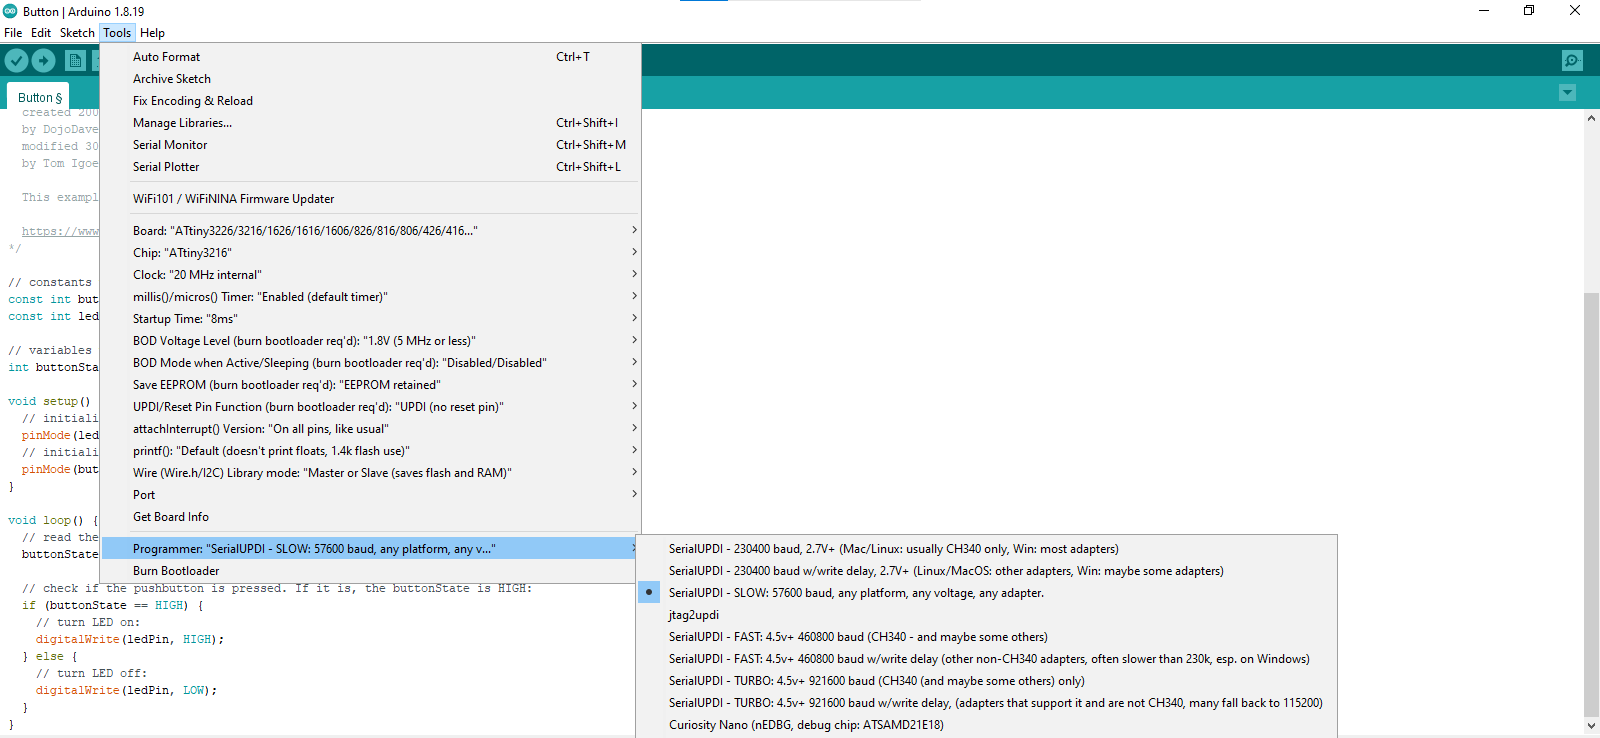
Task: Click the 'digitalWrite(ledPin, LOW);' code line
Action: tap(126, 690)
